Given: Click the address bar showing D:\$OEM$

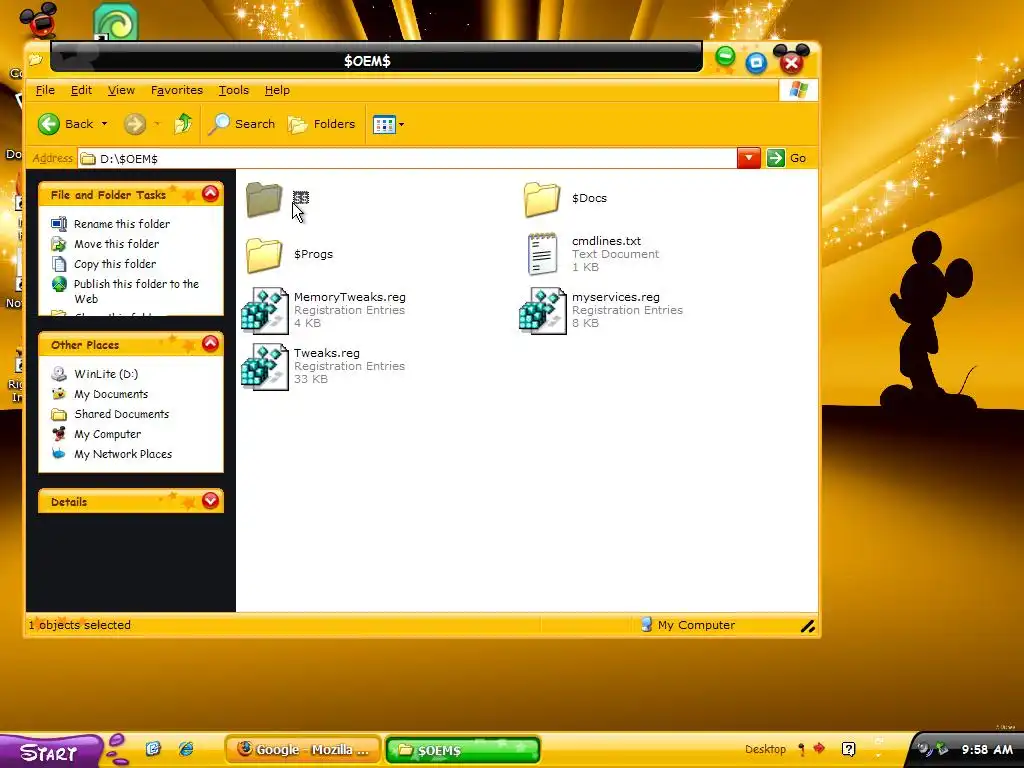Looking at the screenshot, I should click(408, 159).
